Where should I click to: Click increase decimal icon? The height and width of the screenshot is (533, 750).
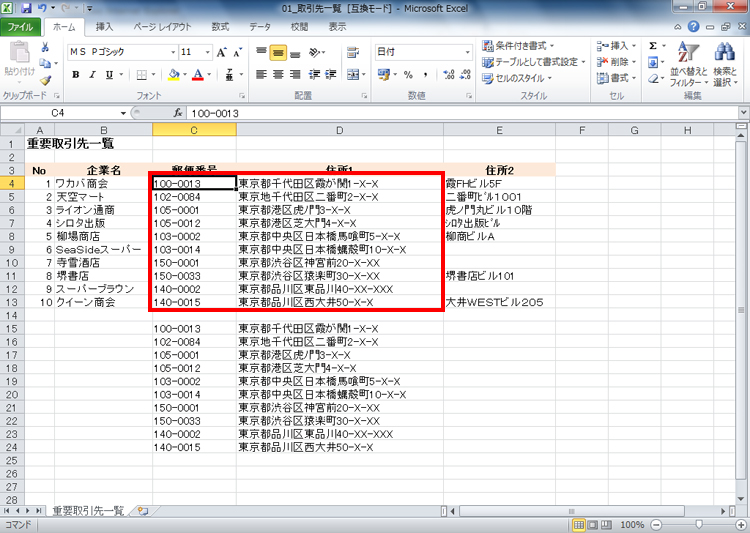449,75
